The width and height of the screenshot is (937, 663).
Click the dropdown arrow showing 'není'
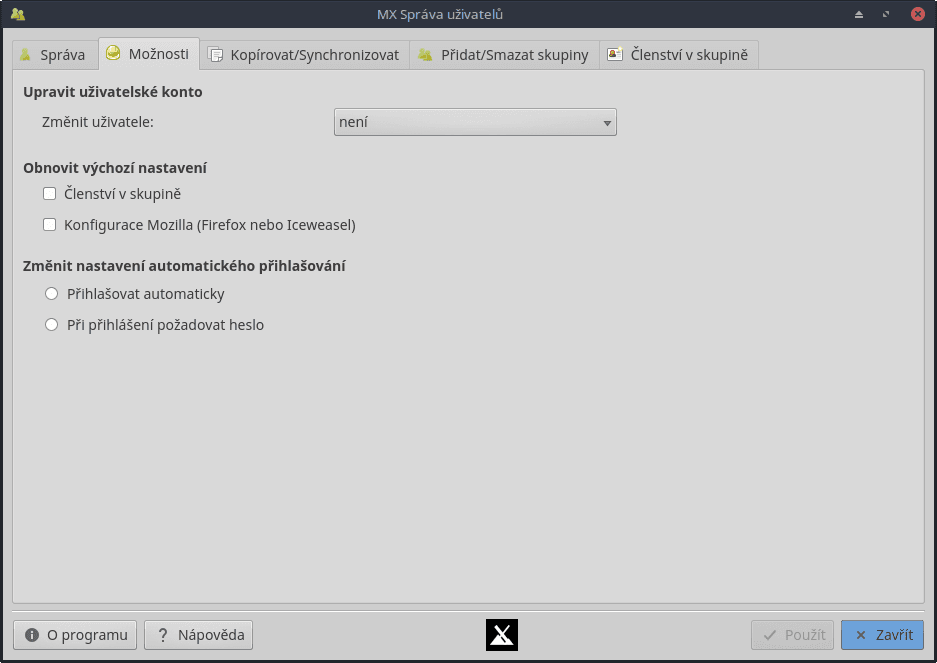(x=605, y=121)
